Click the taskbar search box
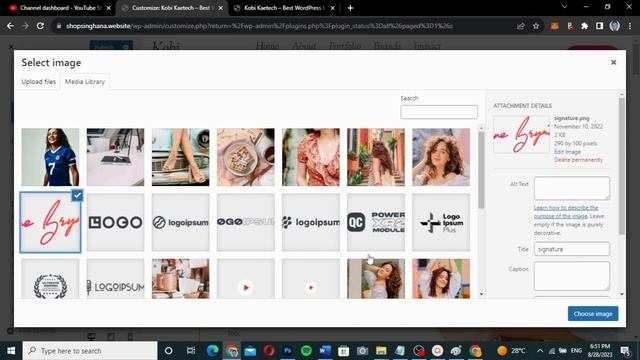This screenshot has height=360, width=640. pos(90,351)
